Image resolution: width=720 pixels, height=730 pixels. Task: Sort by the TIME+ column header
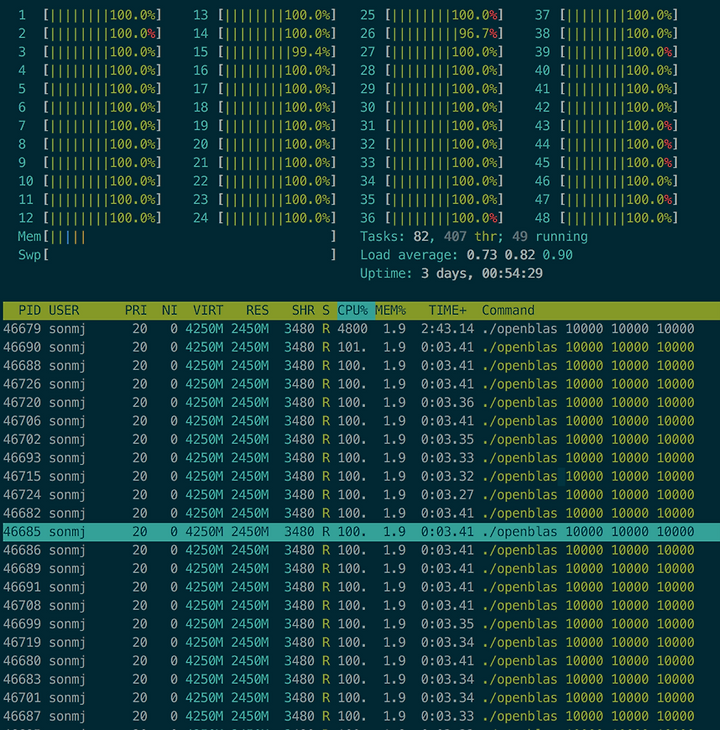point(447,311)
